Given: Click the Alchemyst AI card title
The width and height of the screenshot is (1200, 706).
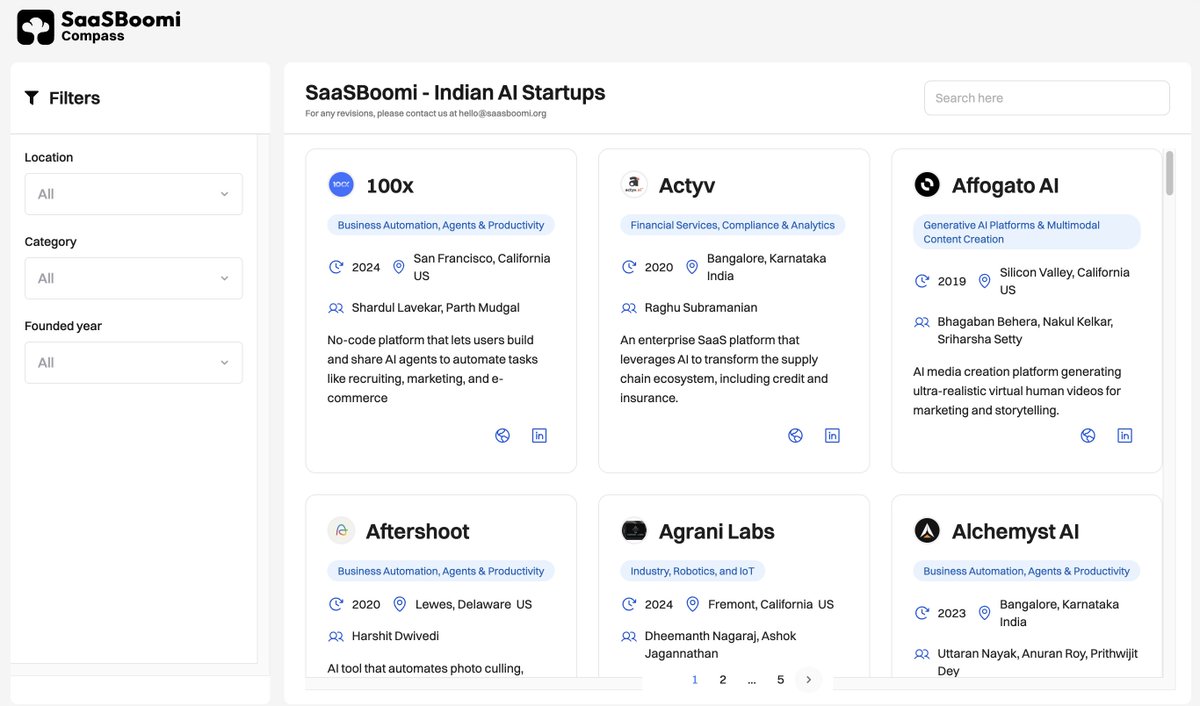Looking at the screenshot, I should pyautogui.click(x=1016, y=531).
